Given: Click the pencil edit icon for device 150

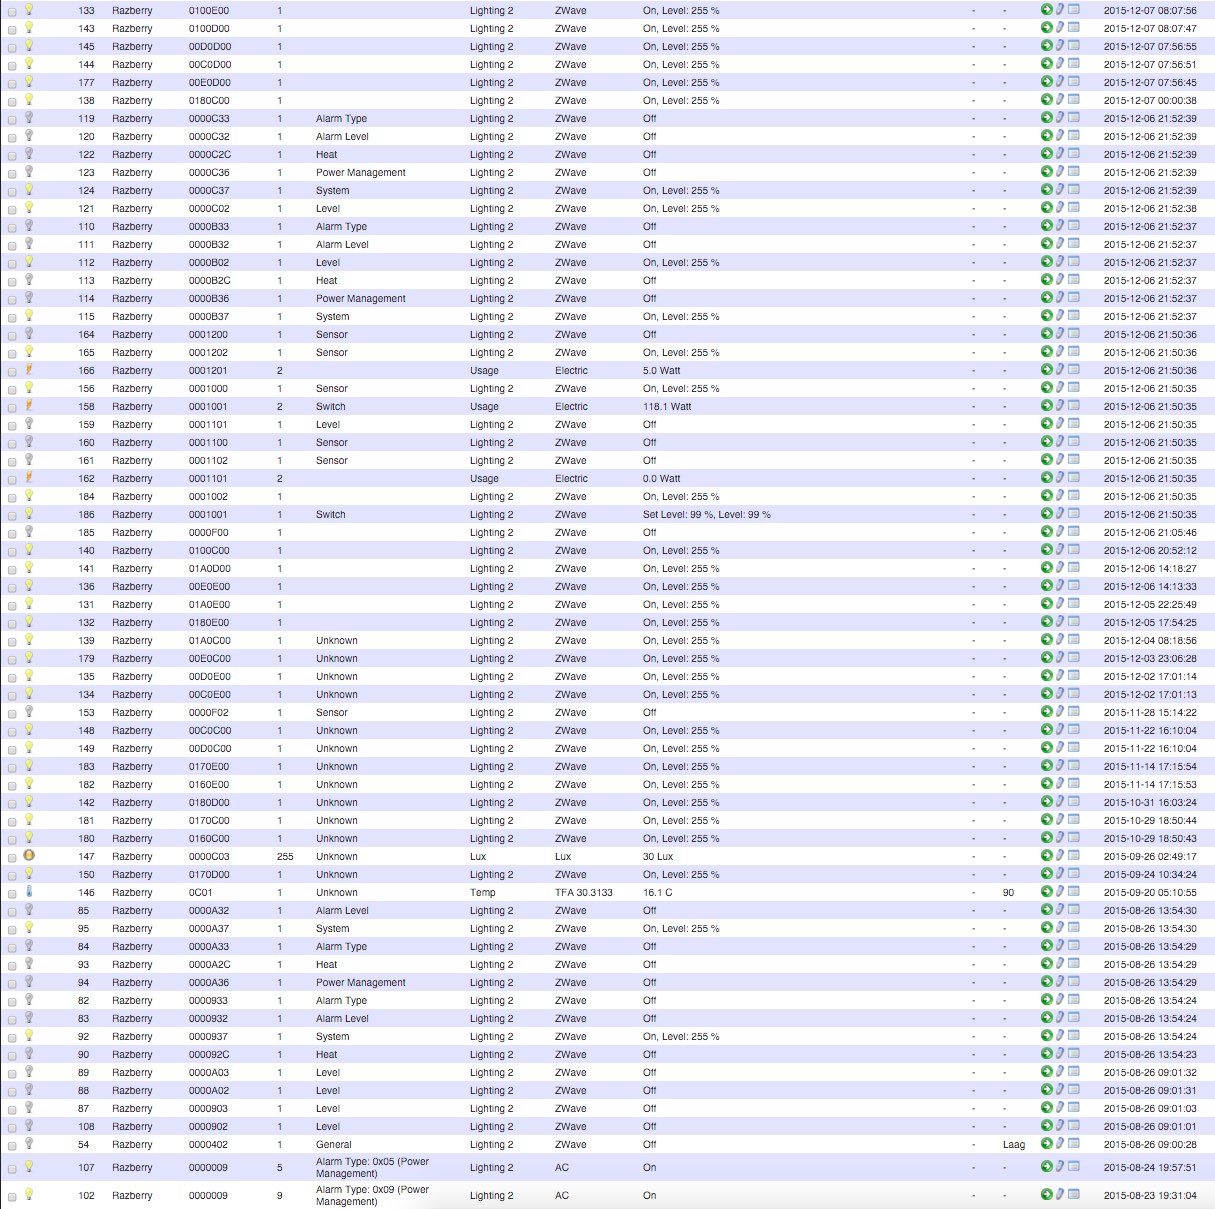Looking at the screenshot, I should tap(1058, 874).
